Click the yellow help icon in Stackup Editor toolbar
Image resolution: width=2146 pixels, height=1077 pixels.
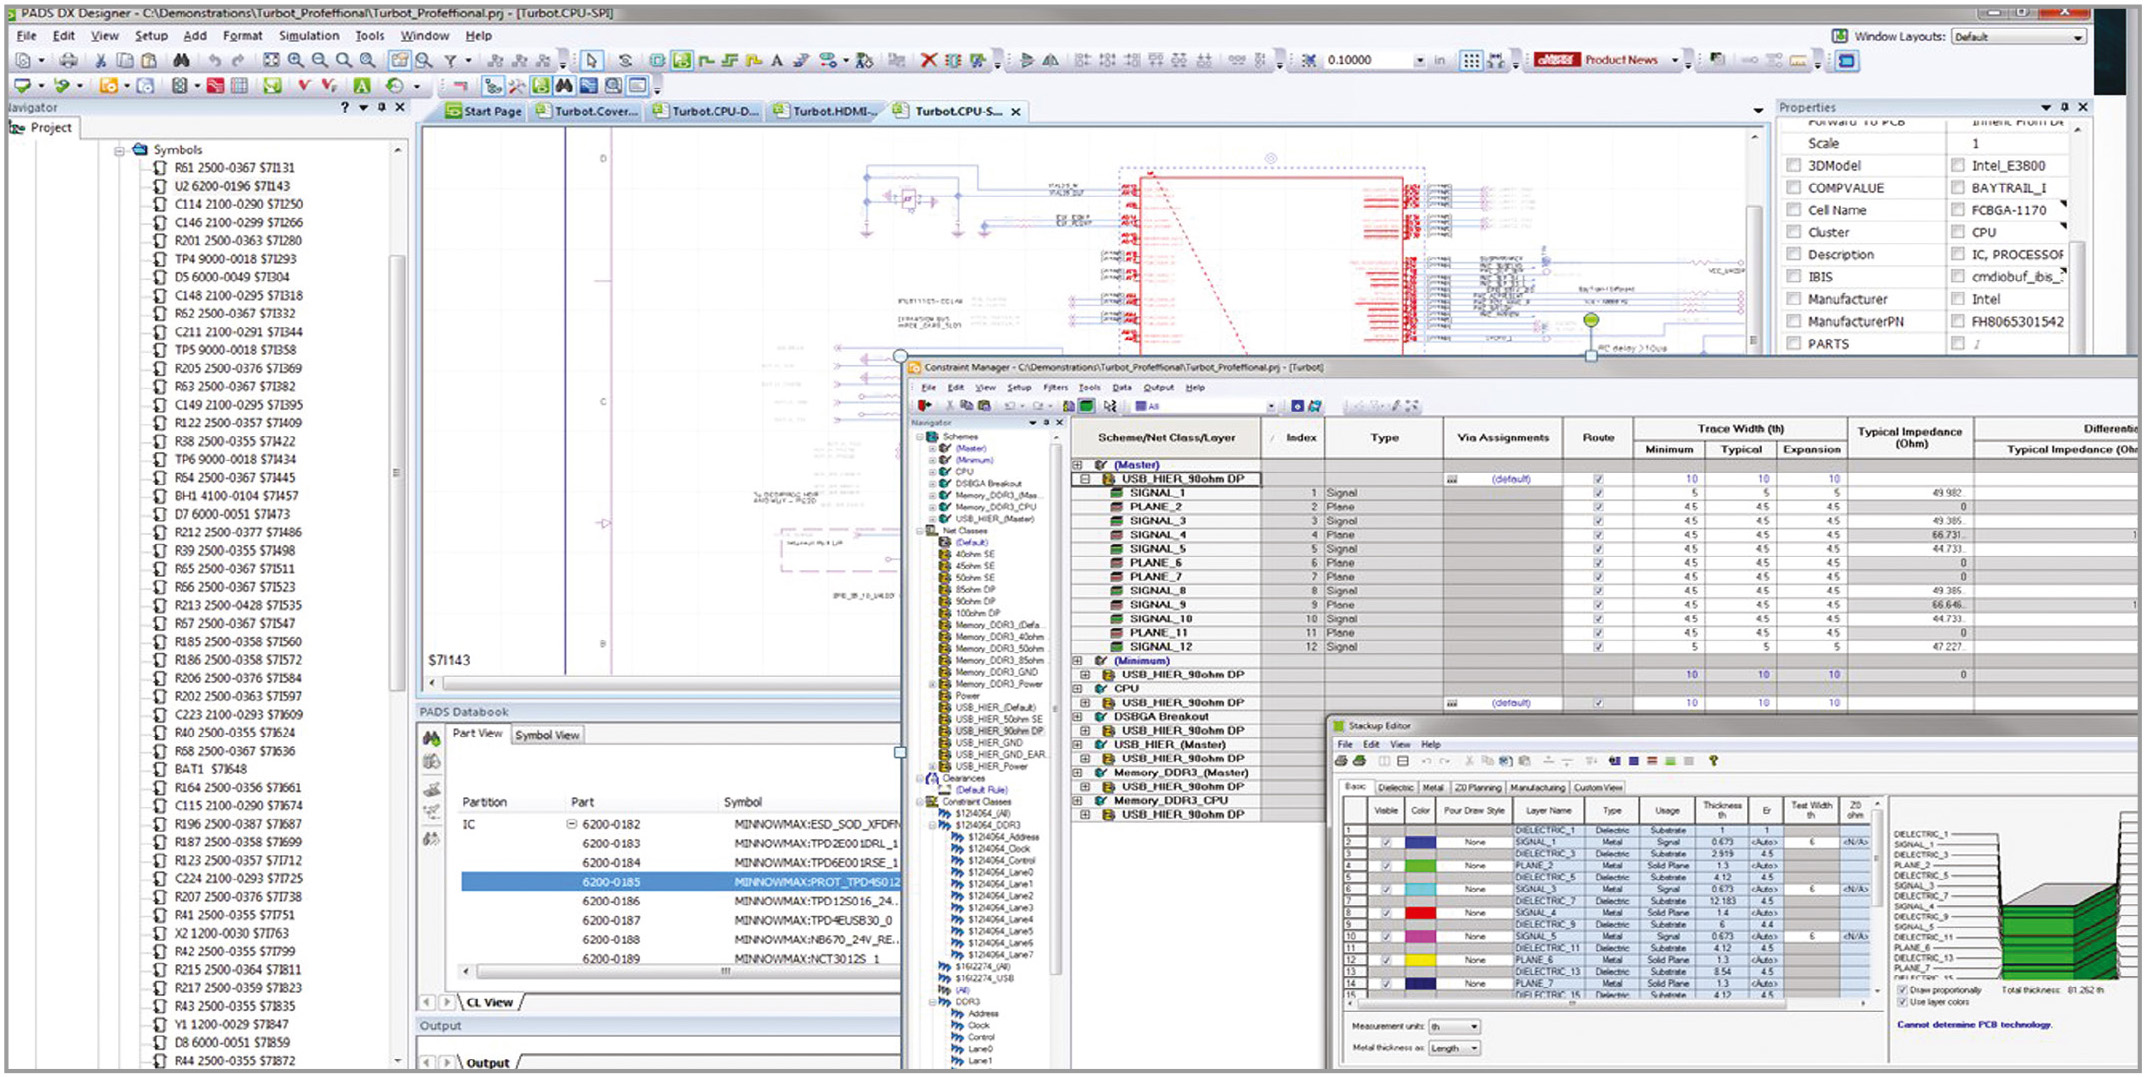point(1713,761)
